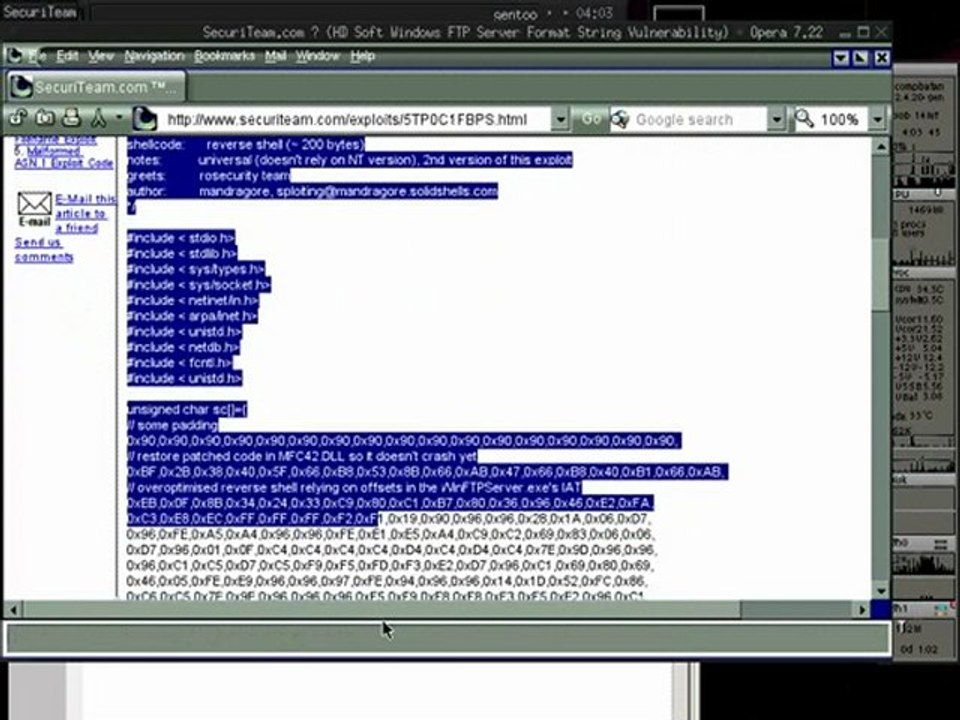
Task: Open the Edit menu
Action: tap(67, 56)
